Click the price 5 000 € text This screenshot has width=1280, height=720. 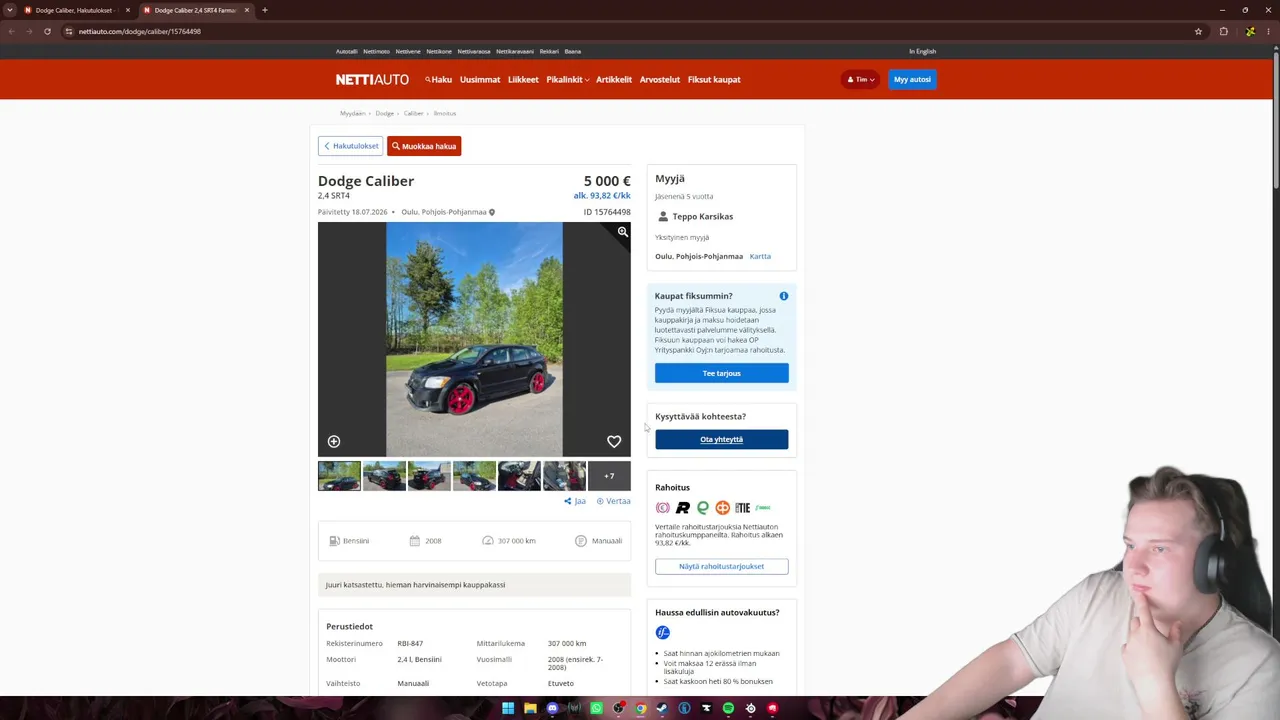(x=607, y=181)
